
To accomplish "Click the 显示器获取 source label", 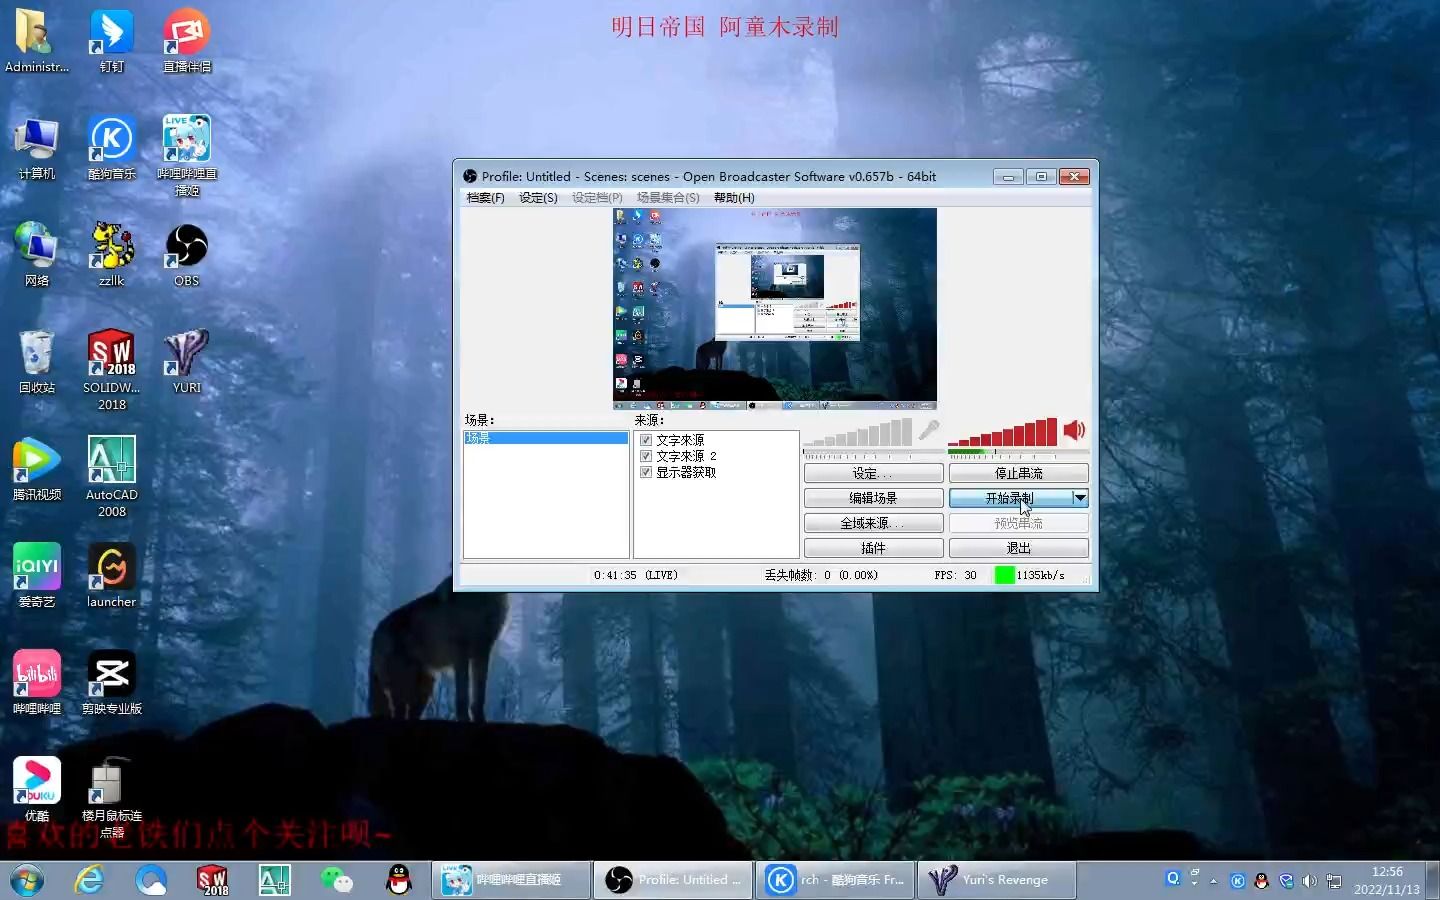I will click(686, 472).
